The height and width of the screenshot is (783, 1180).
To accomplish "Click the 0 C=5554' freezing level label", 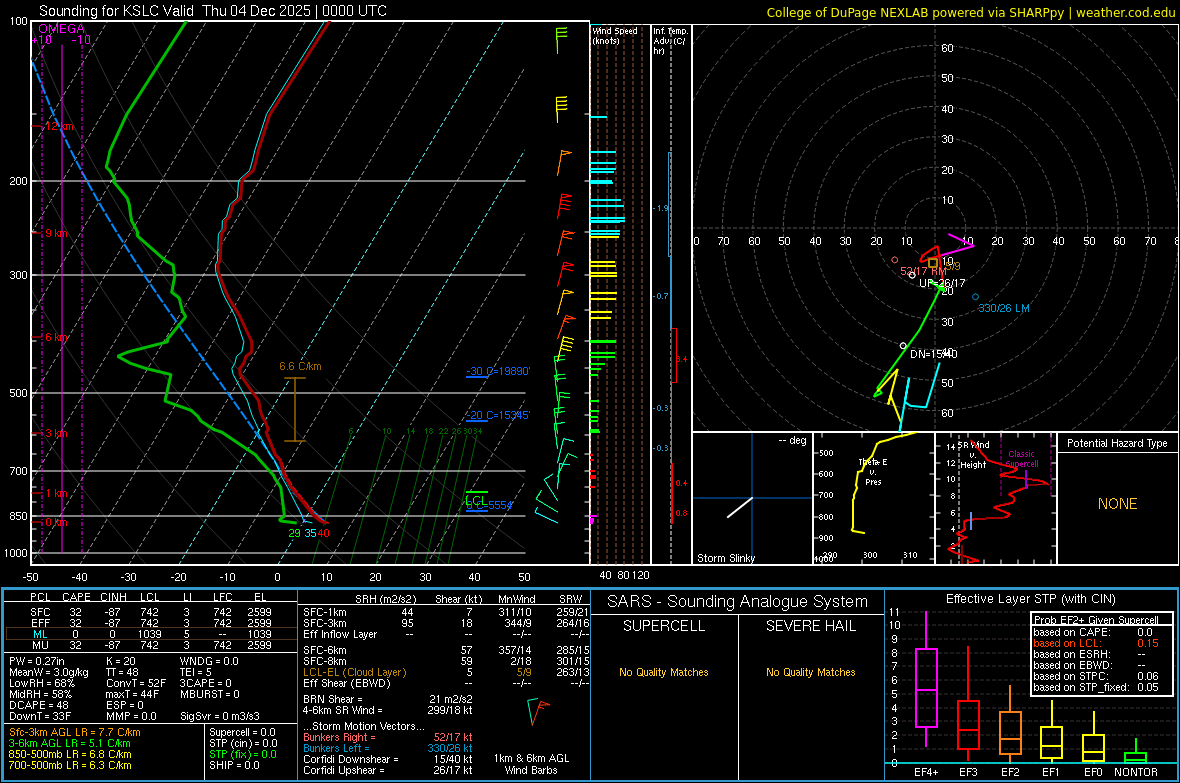I will [489, 505].
